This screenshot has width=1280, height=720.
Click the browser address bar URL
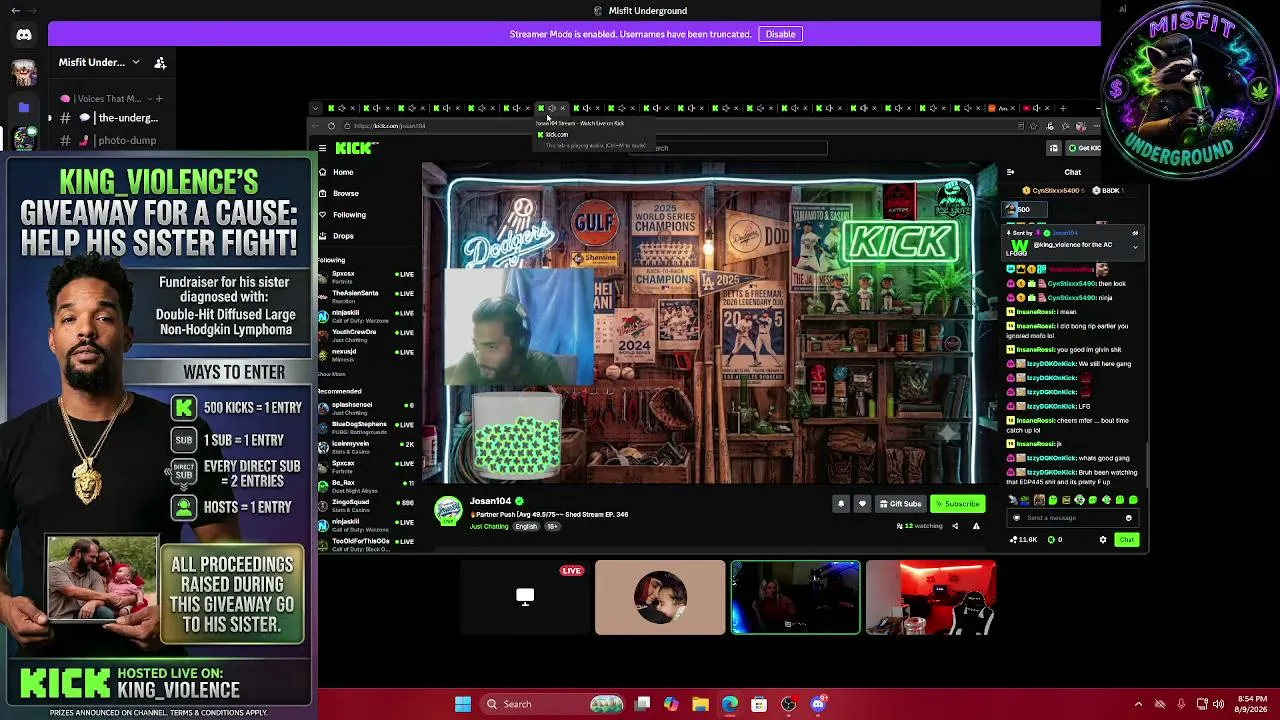coord(389,126)
